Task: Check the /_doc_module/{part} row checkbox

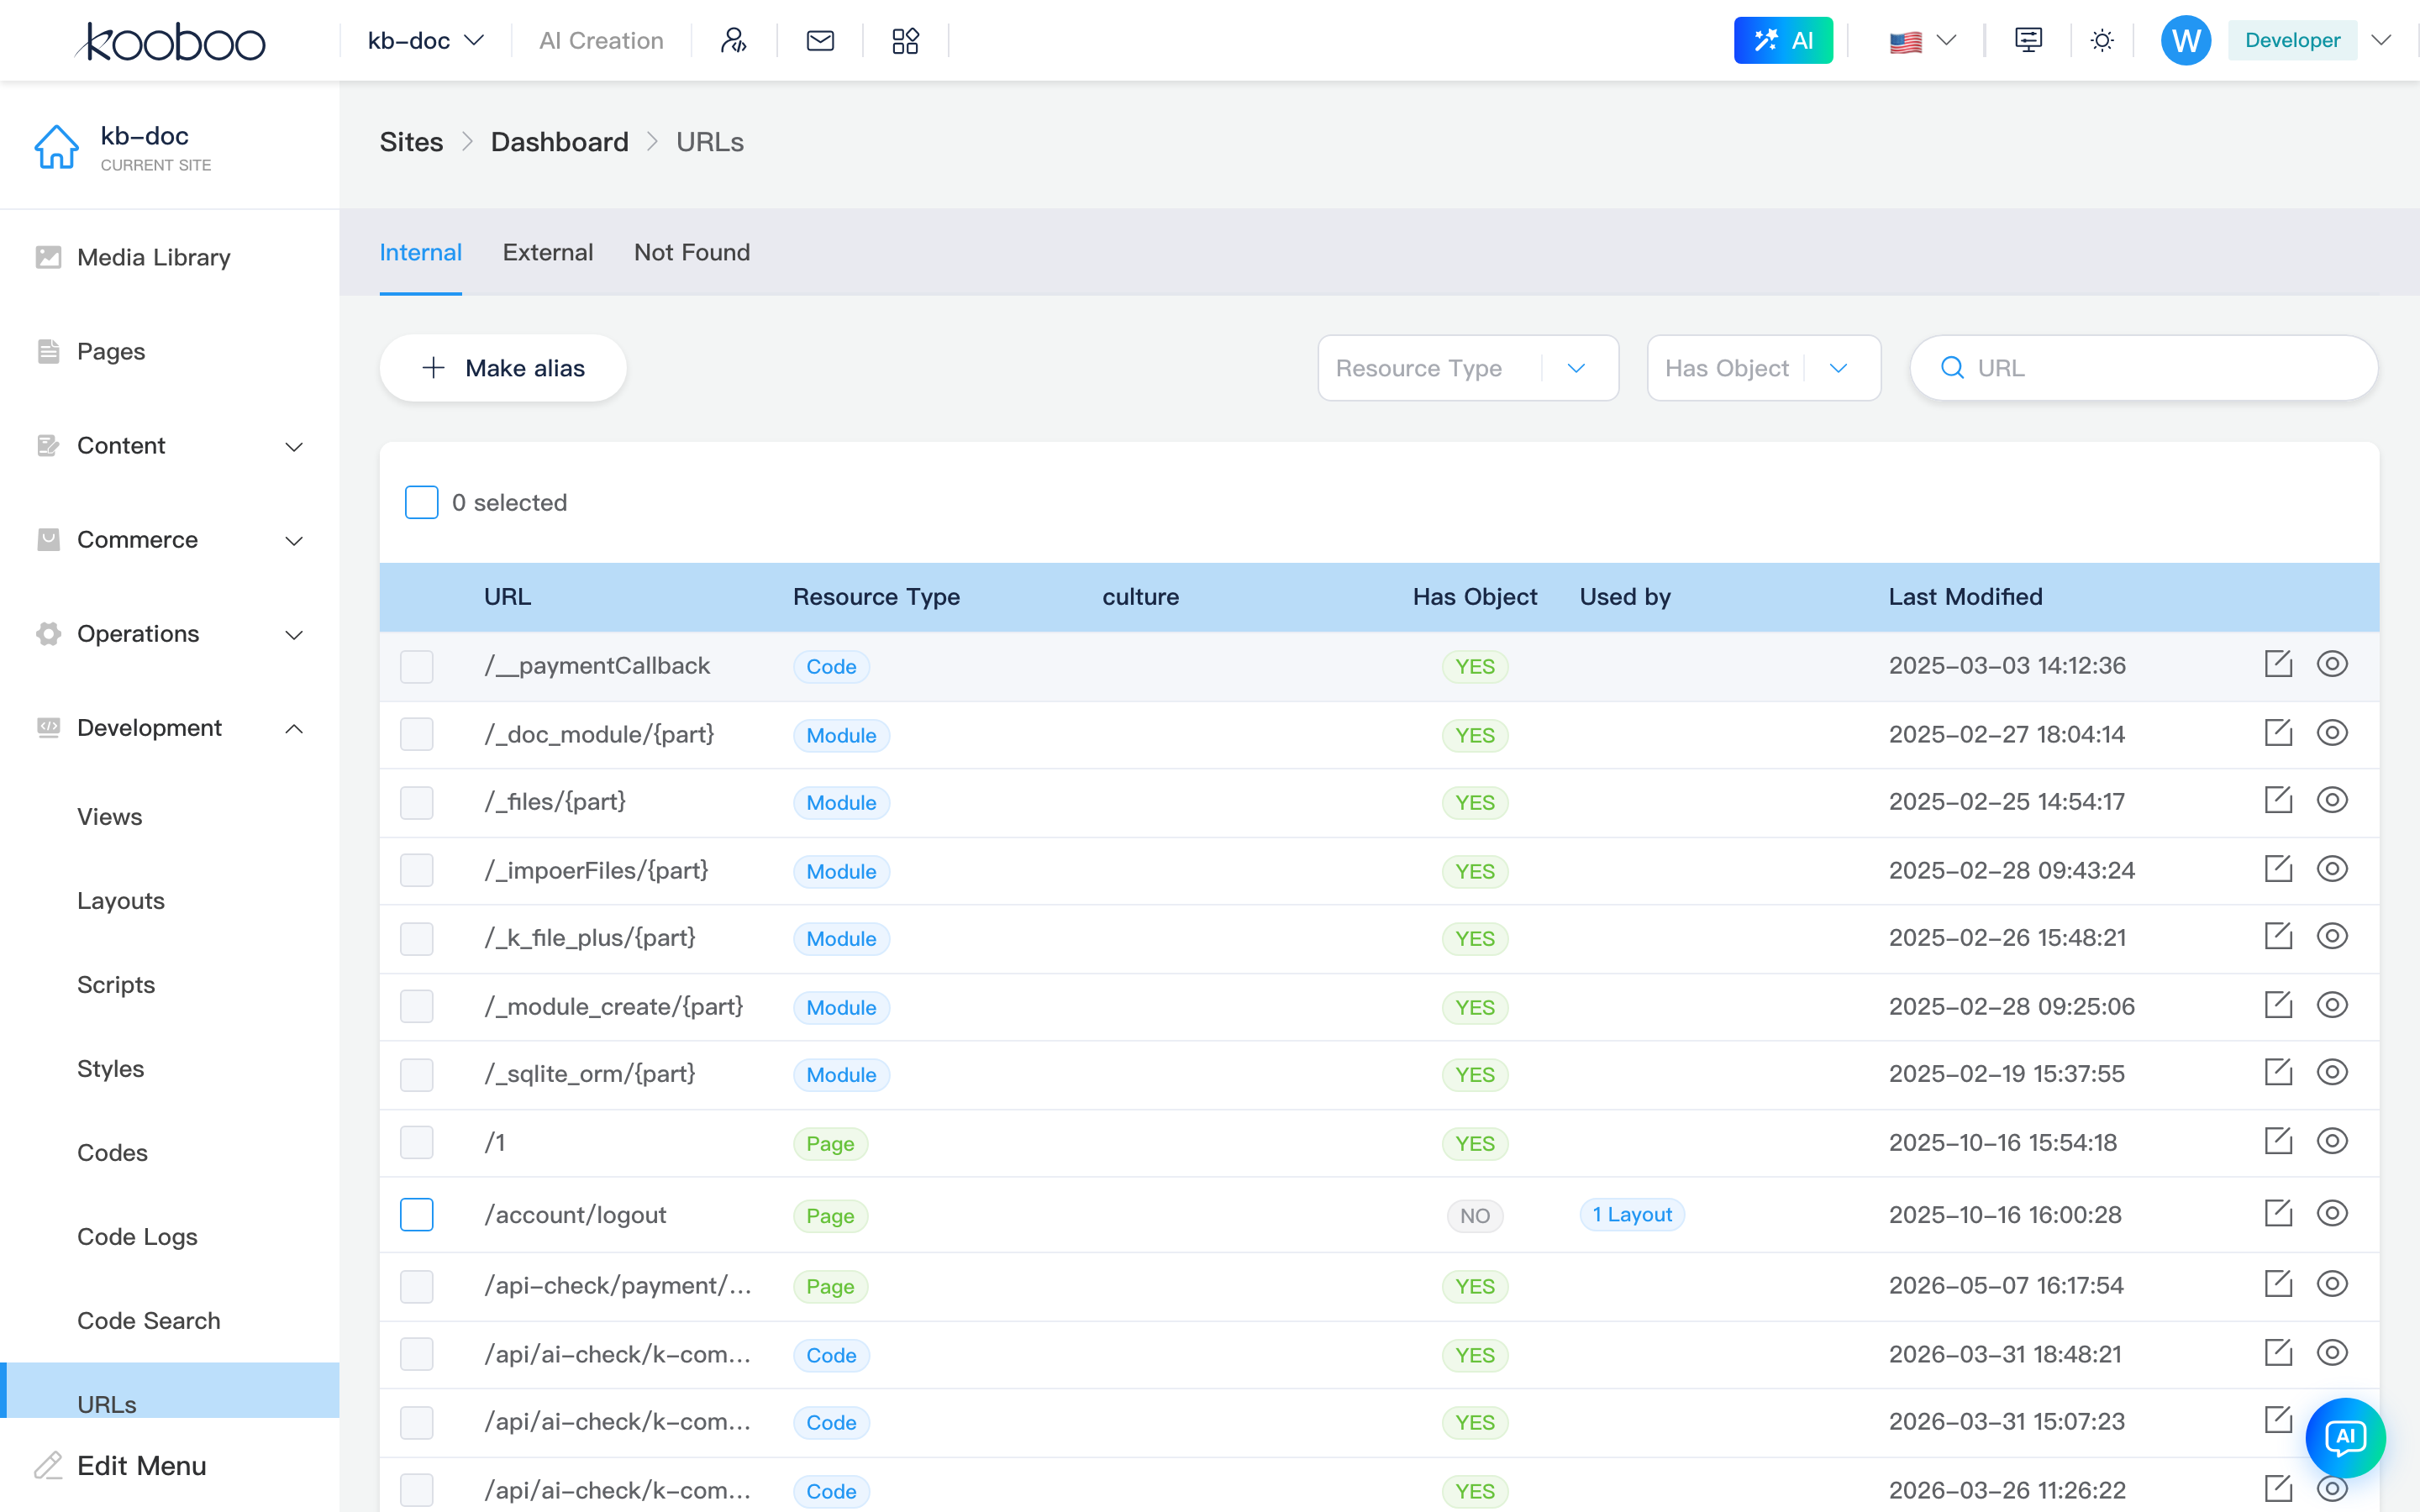Action: (x=416, y=734)
